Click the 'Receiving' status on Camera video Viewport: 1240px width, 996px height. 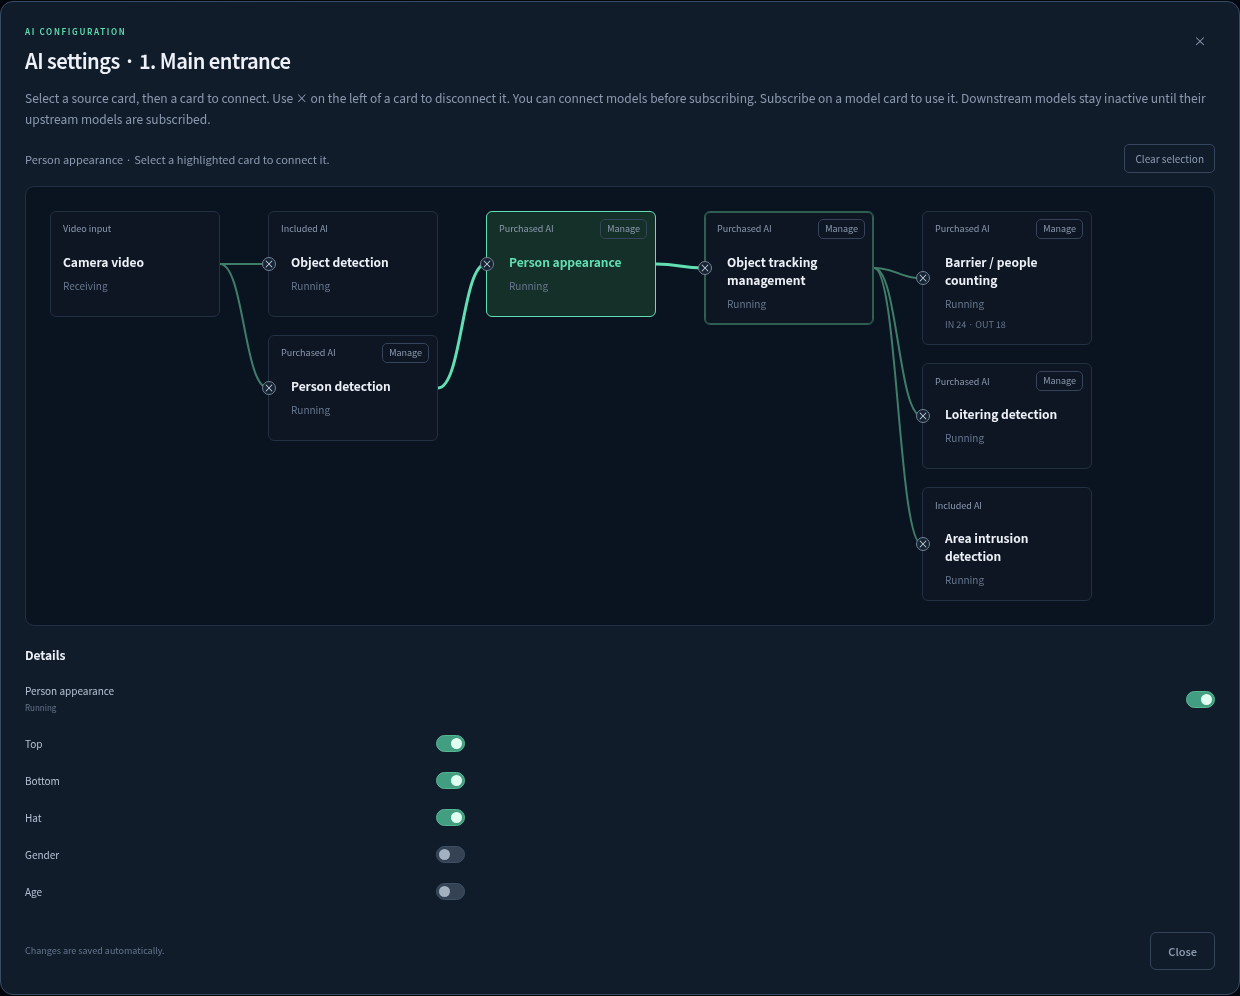pos(85,287)
